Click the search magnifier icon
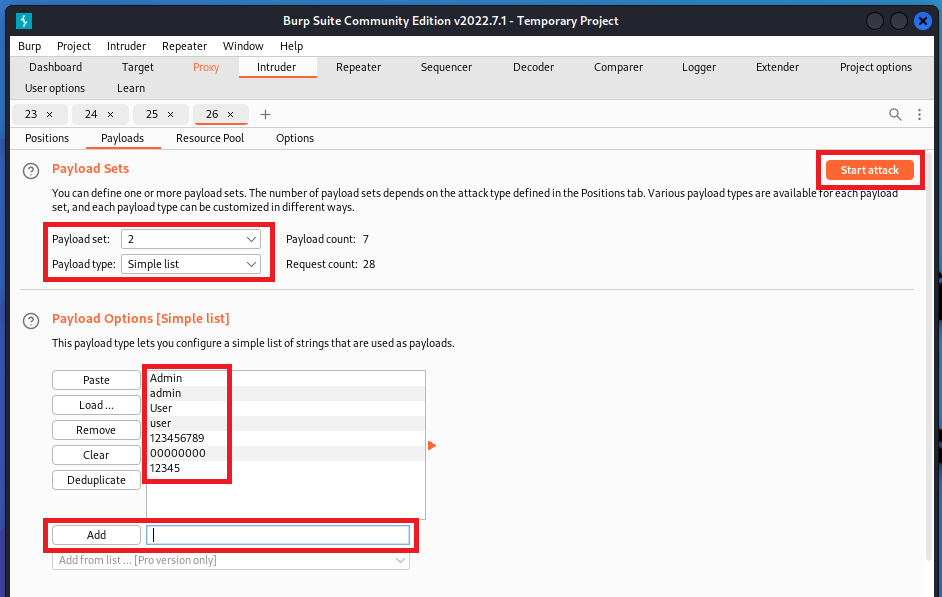 (x=895, y=114)
